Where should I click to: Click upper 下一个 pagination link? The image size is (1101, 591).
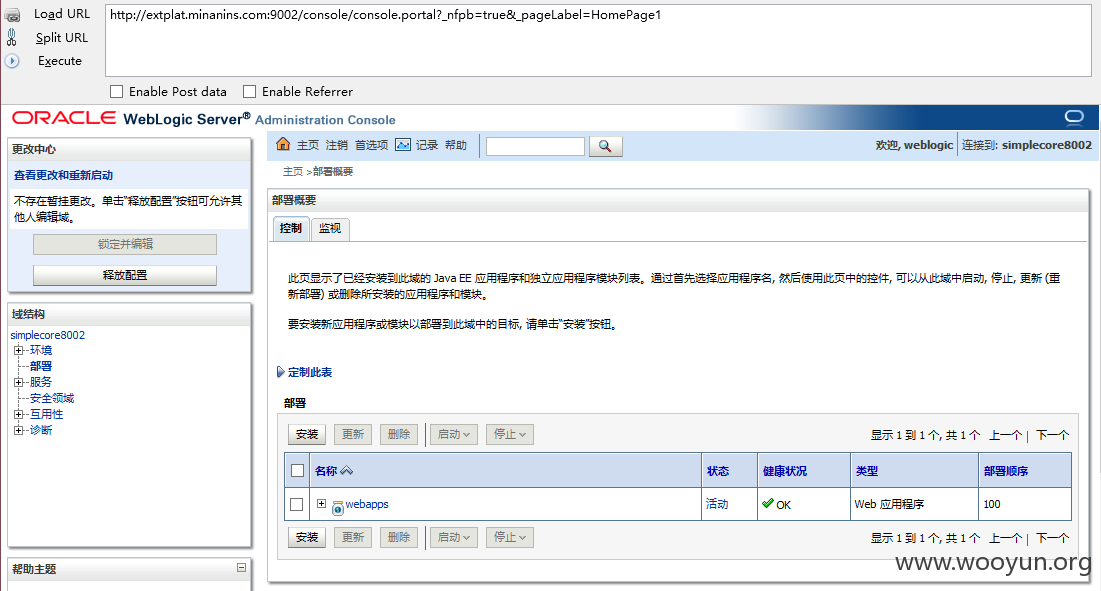click(1053, 435)
